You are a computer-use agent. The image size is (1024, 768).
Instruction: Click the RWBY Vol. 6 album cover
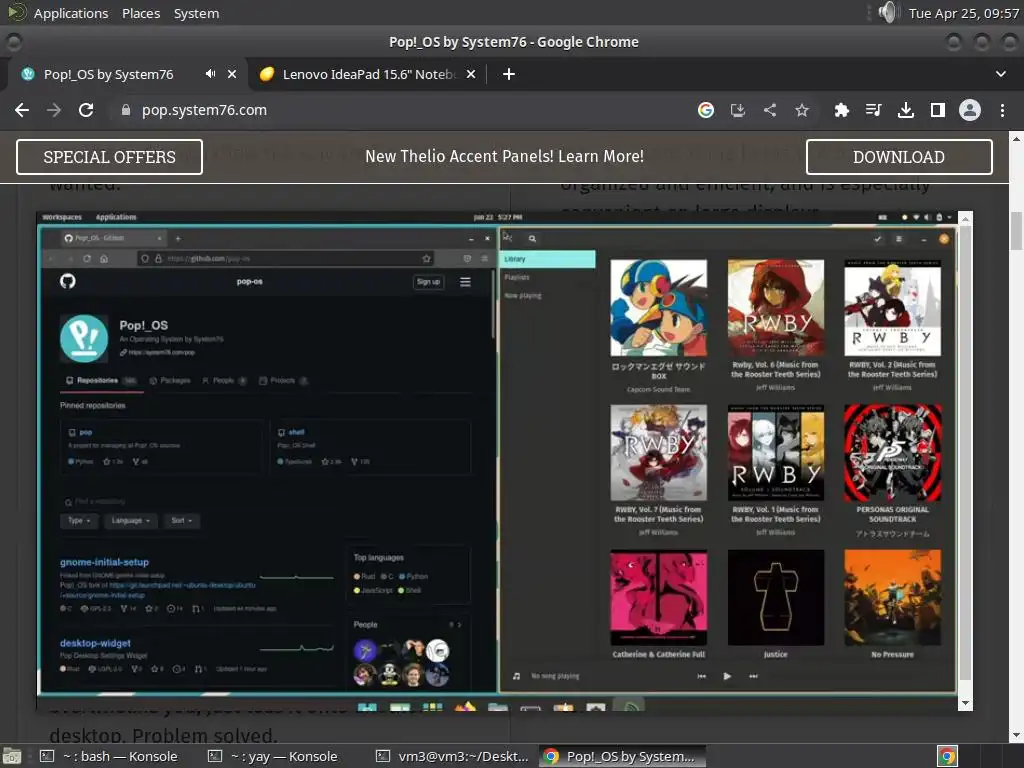tap(775, 308)
